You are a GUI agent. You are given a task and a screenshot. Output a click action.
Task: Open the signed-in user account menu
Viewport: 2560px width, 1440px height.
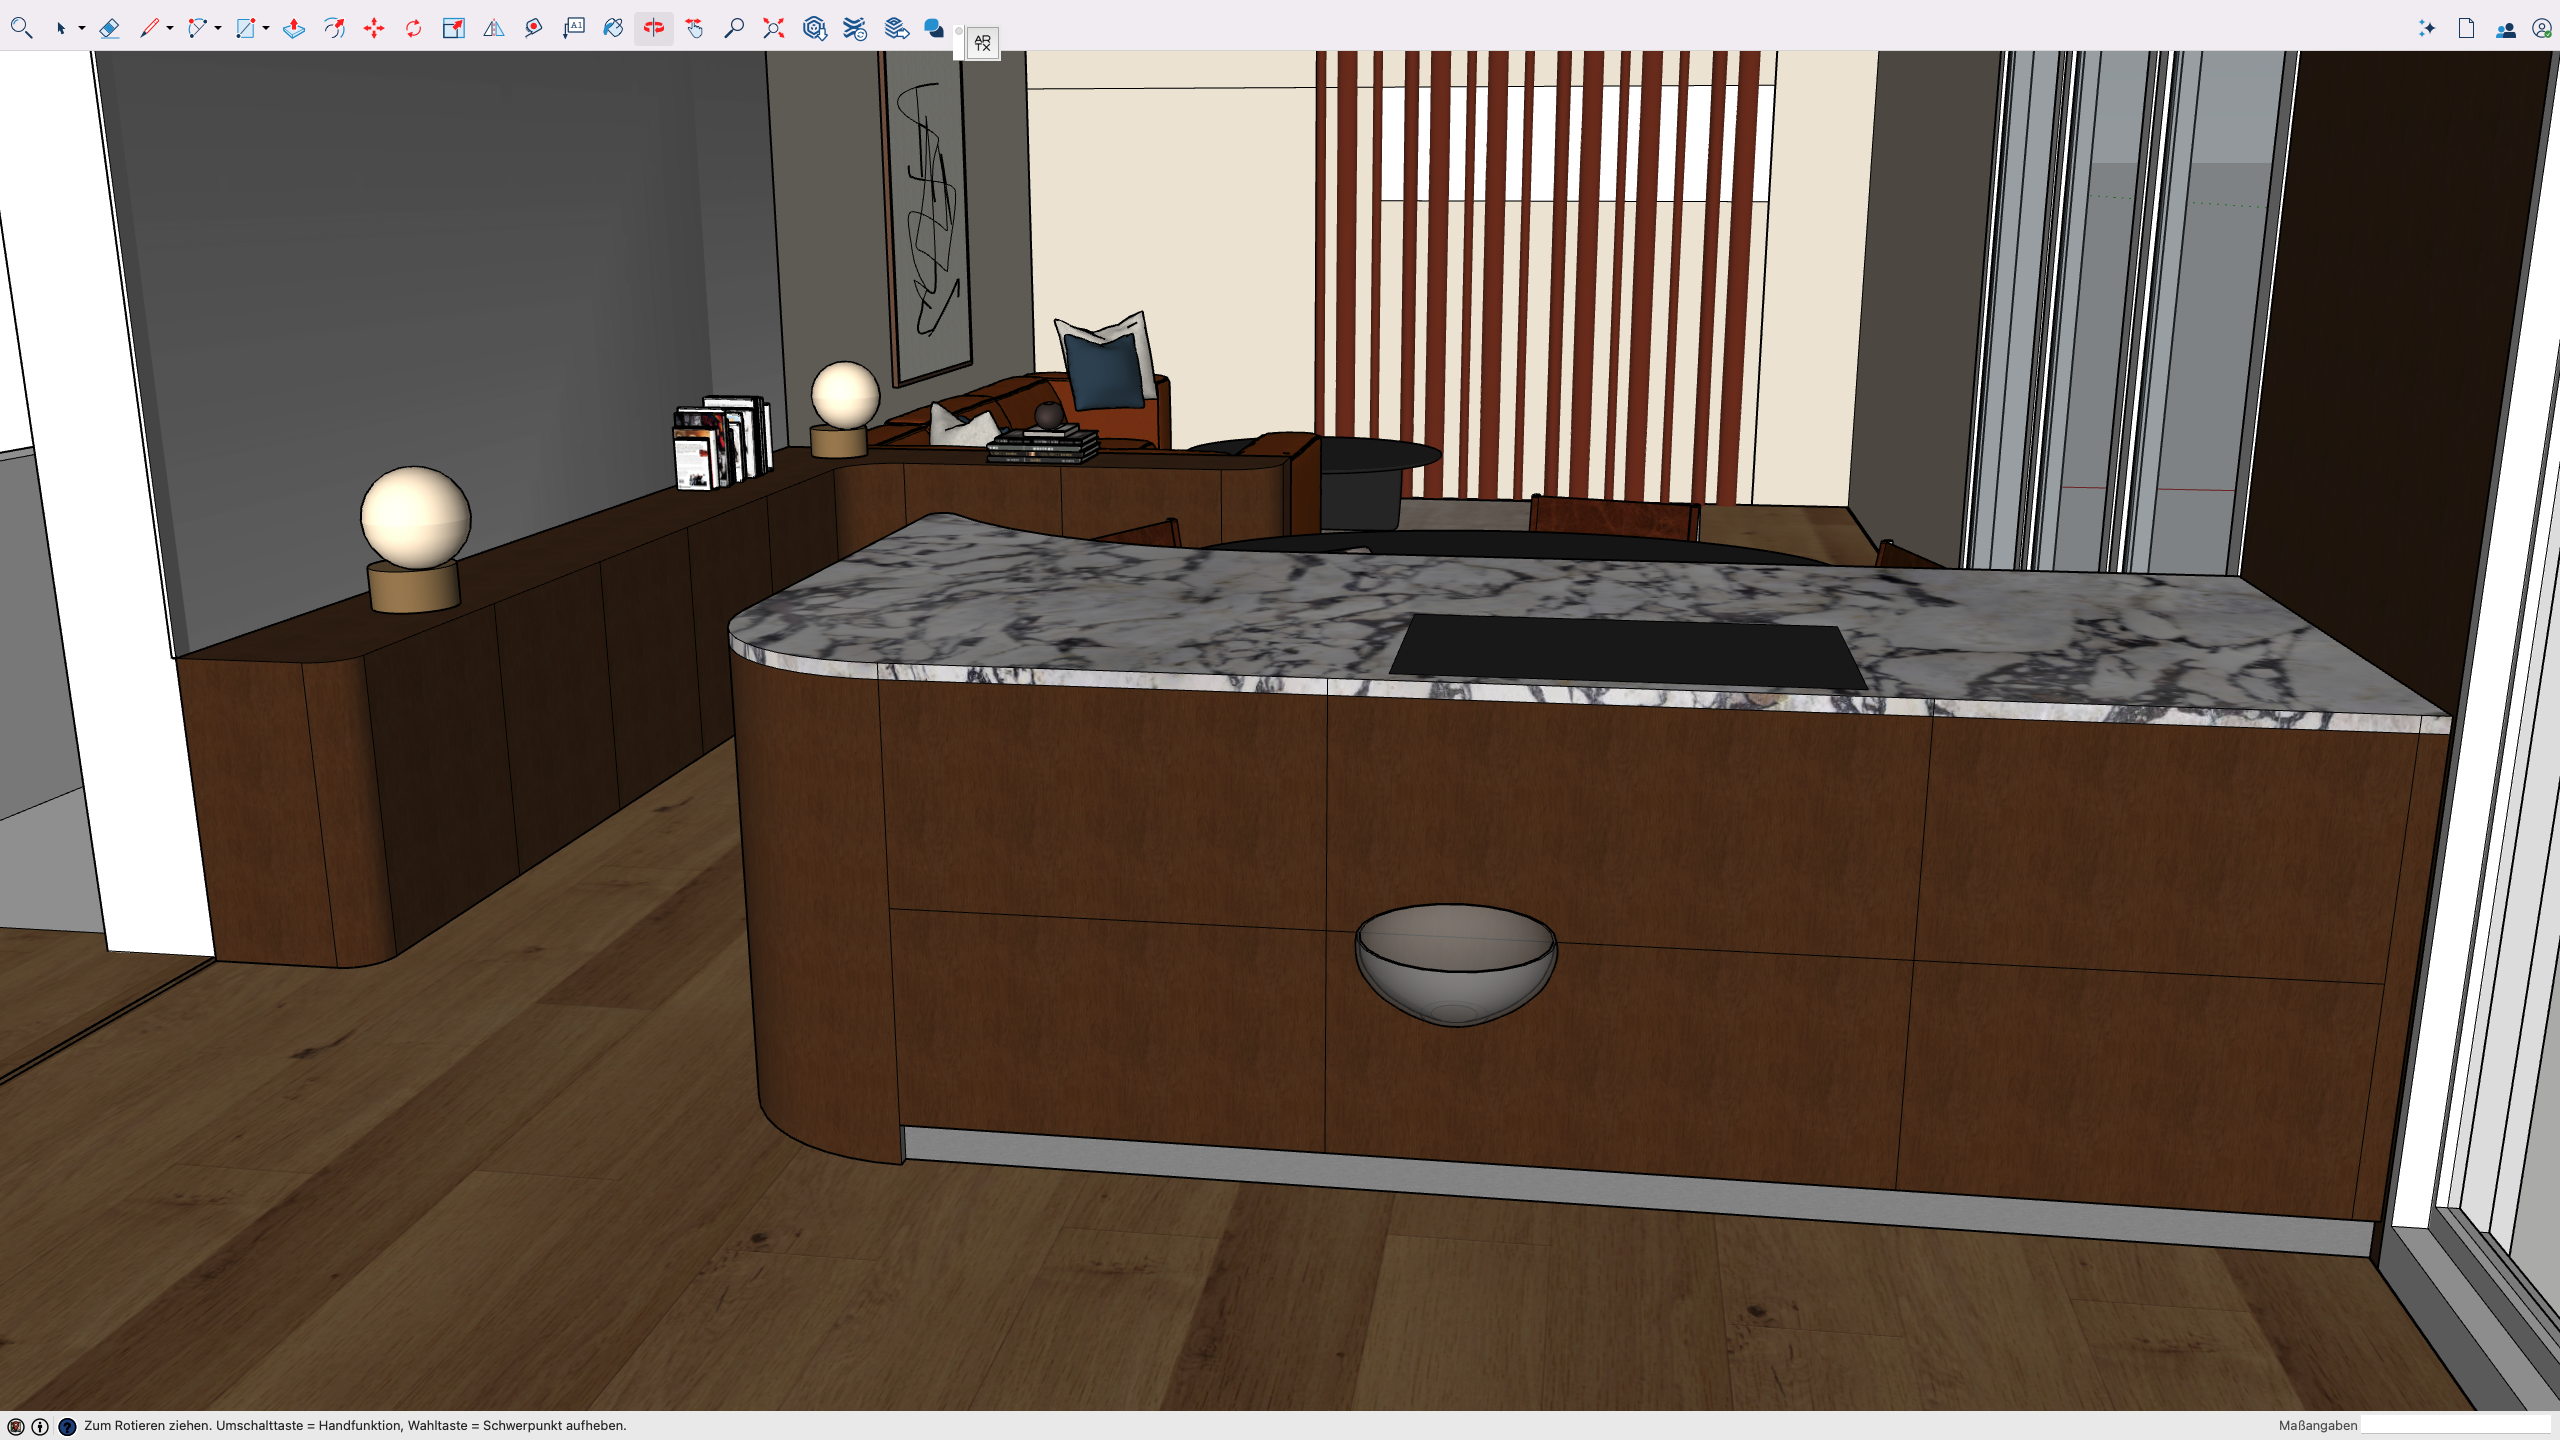(2541, 28)
